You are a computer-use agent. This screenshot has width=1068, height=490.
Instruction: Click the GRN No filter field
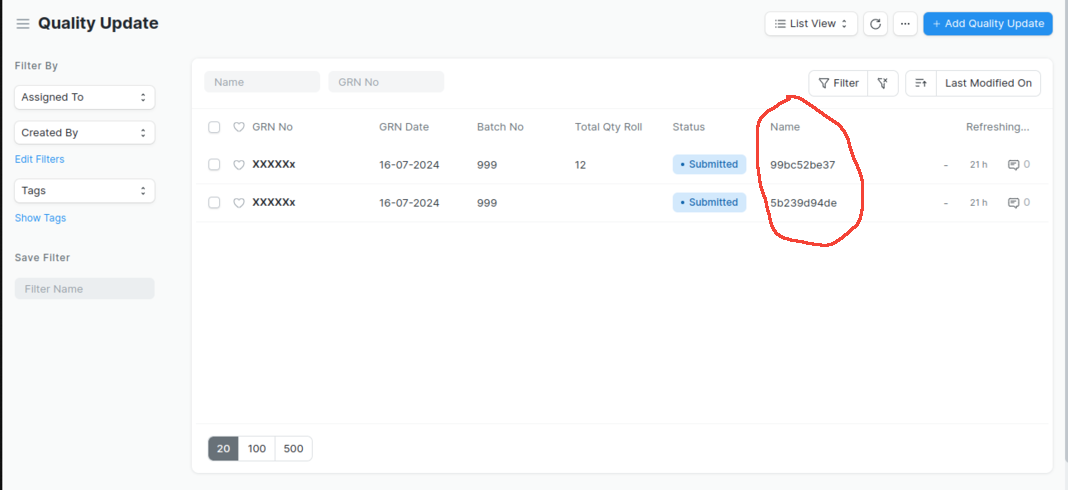pyautogui.click(x=386, y=82)
